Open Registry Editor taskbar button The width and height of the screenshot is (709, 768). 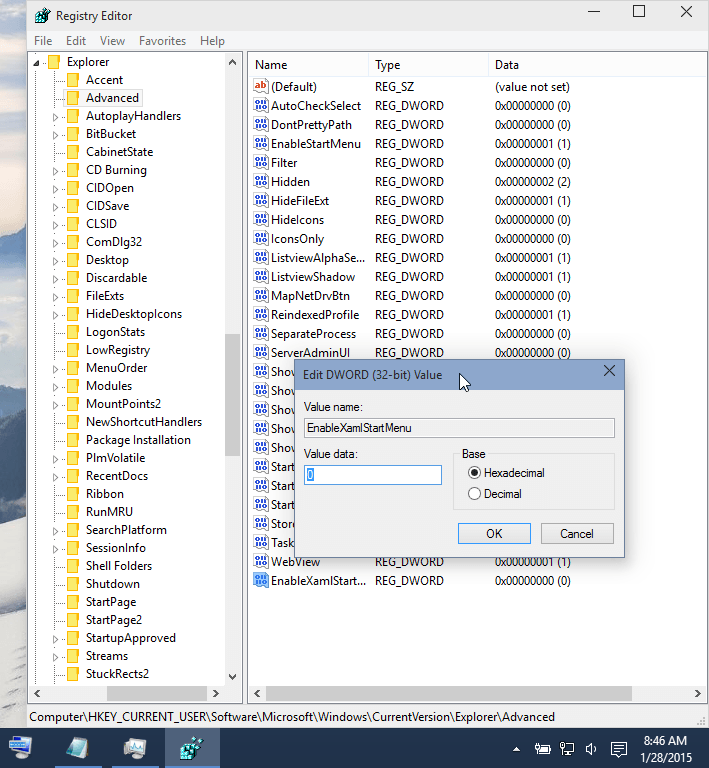(192, 748)
